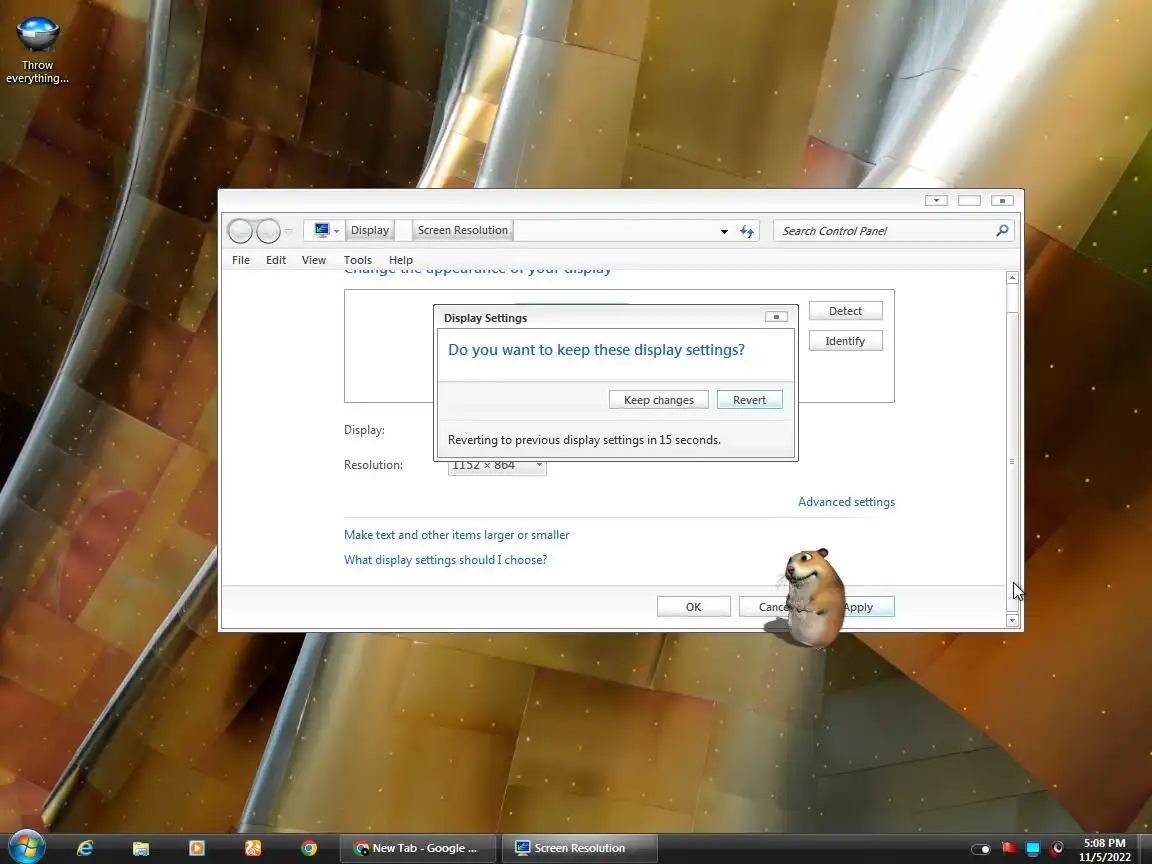Screen dimensions: 1152x864
Task: Open the Help menu
Action: [x=400, y=260]
